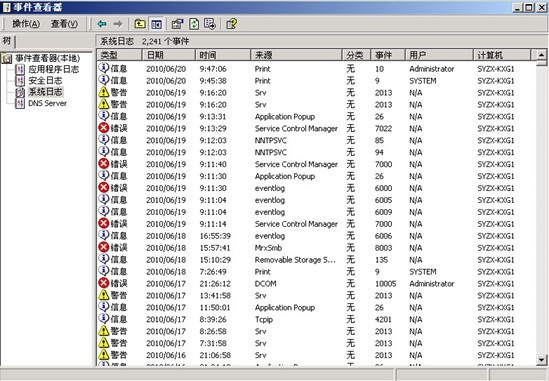Select 系统日志 in the tree
Viewport: 549px width, 381px height.
pyautogui.click(x=45, y=92)
